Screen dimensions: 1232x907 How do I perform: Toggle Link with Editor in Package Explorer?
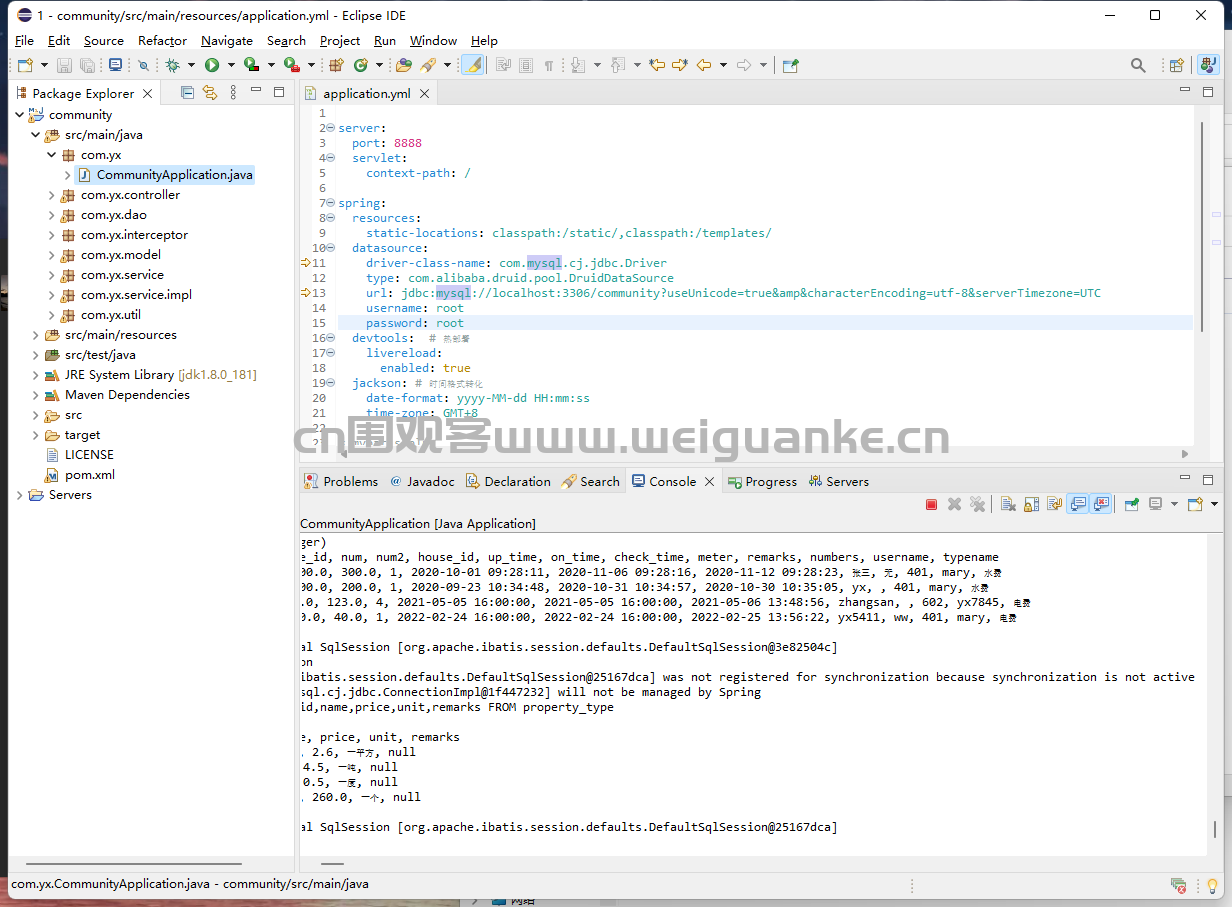click(210, 92)
